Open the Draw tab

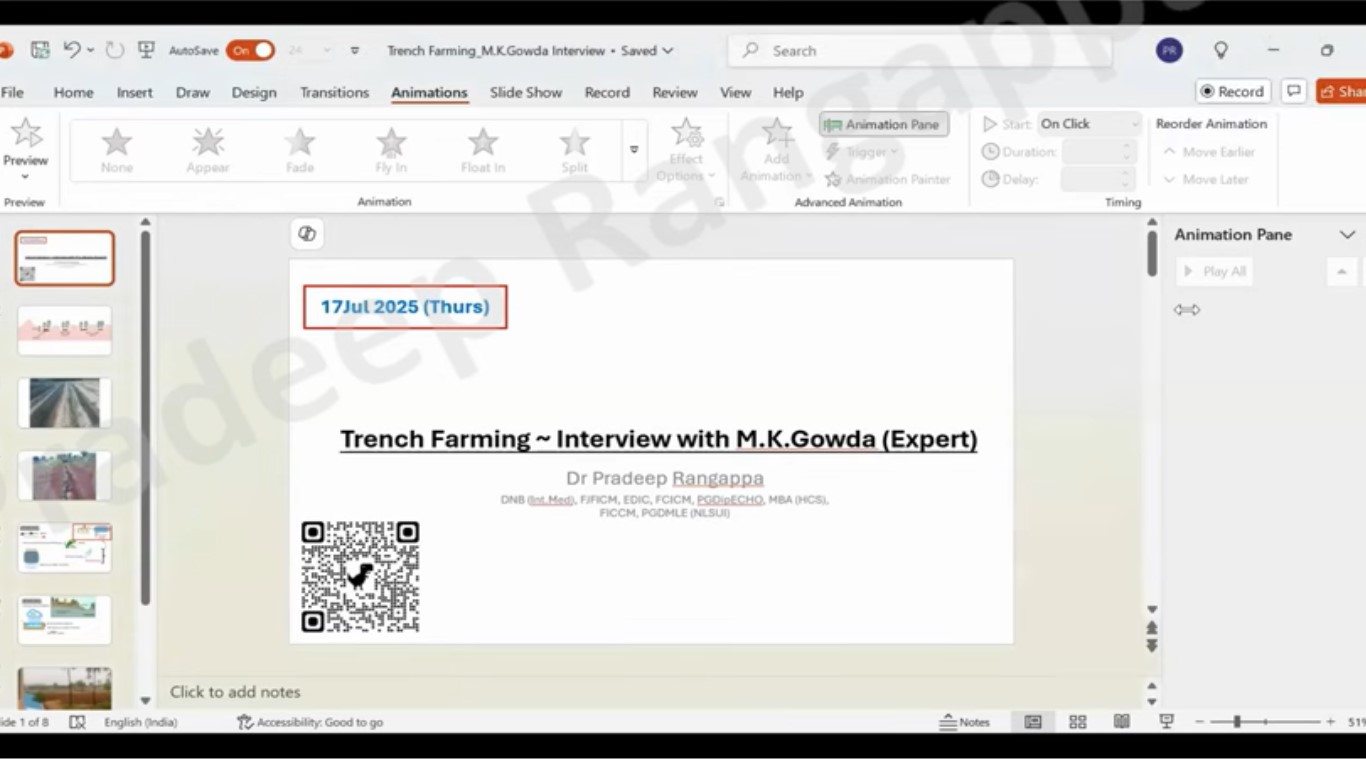[x=193, y=92]
